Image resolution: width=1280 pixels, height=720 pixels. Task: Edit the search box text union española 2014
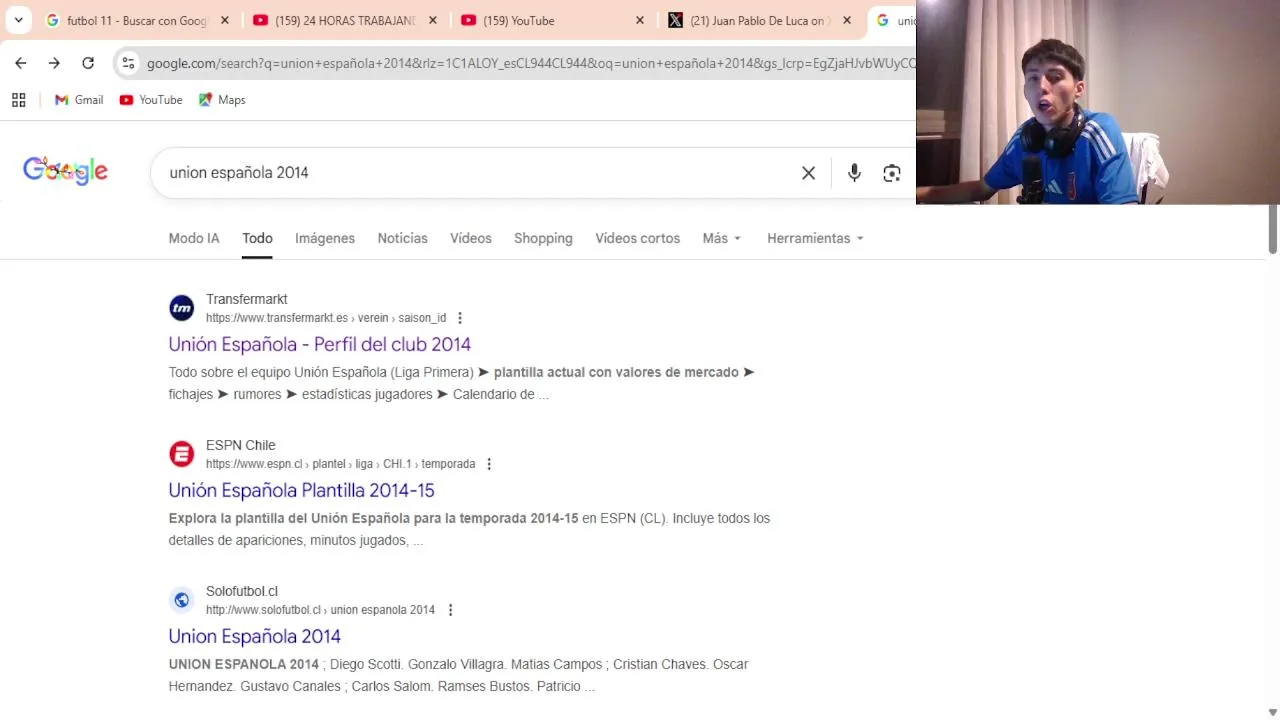click(239, 173)
